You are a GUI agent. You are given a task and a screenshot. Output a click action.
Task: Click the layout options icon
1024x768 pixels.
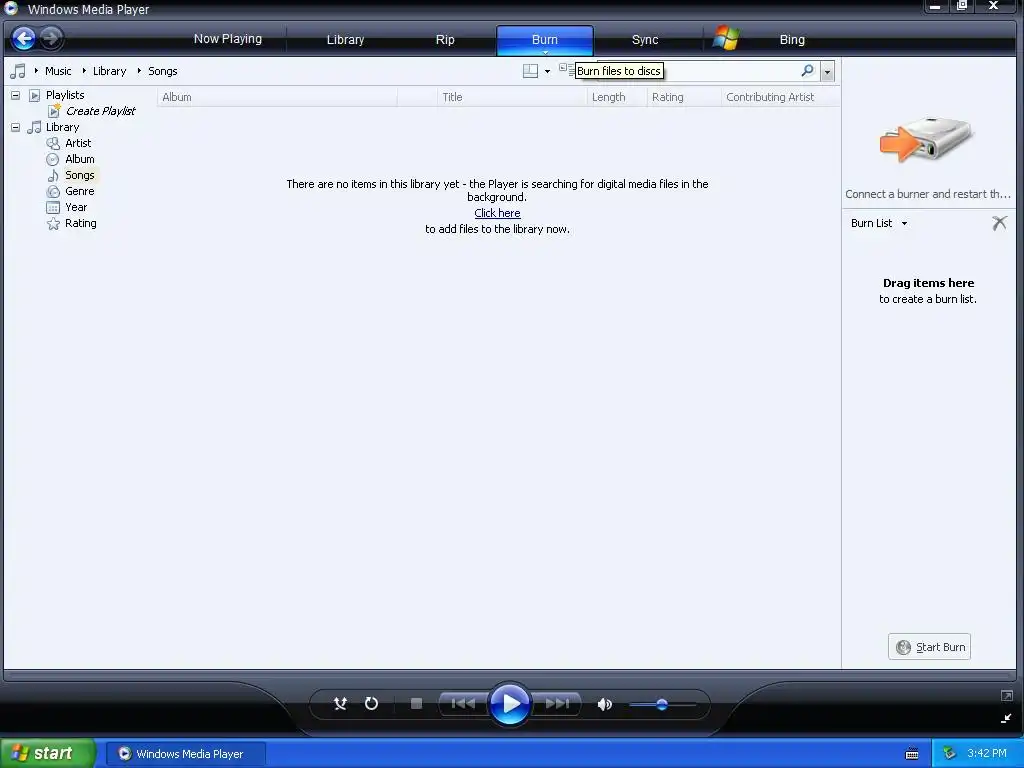pyautogui.click(x=530, y=71)
